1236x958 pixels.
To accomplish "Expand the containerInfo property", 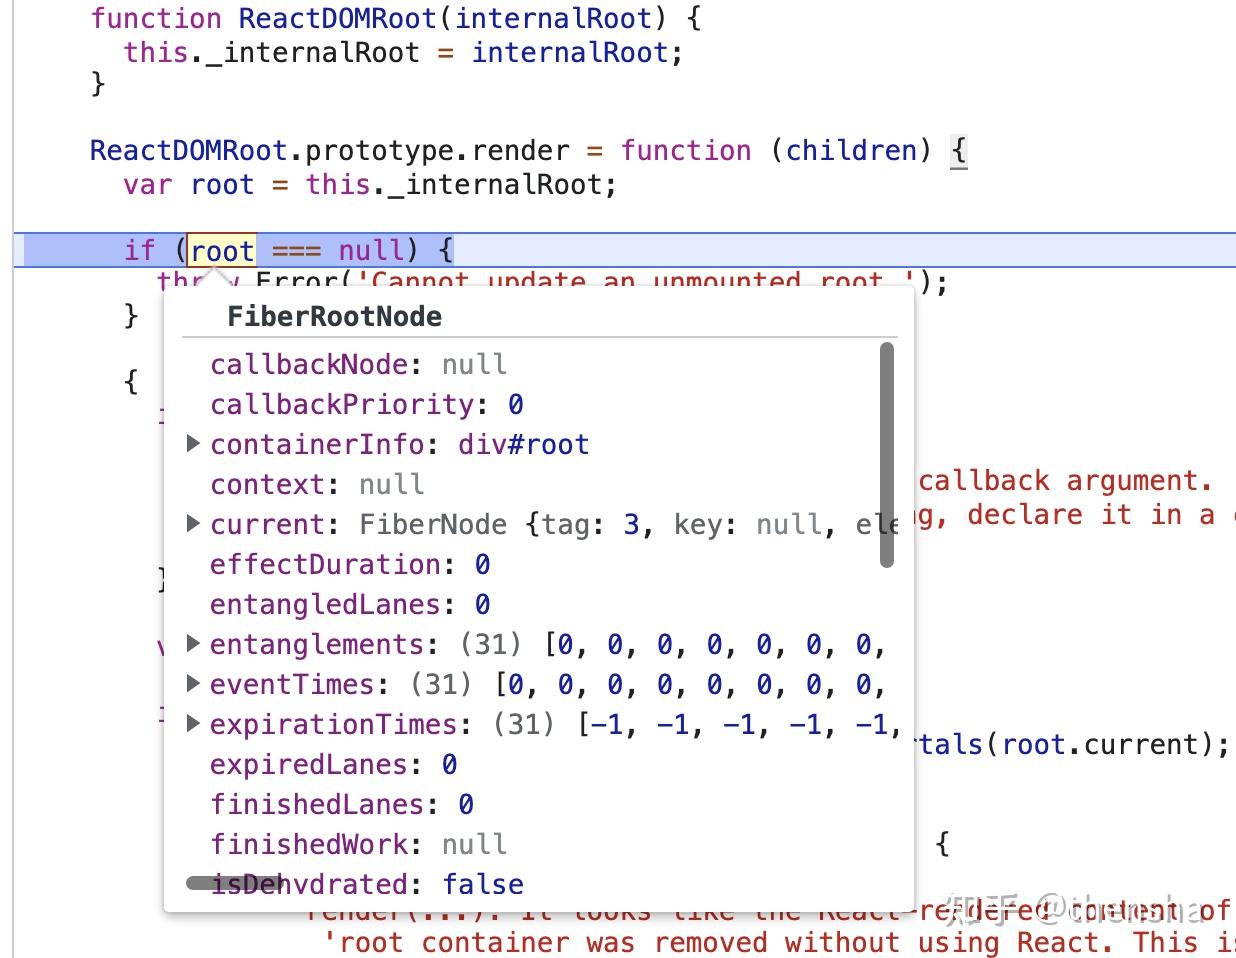I will 193,444.
